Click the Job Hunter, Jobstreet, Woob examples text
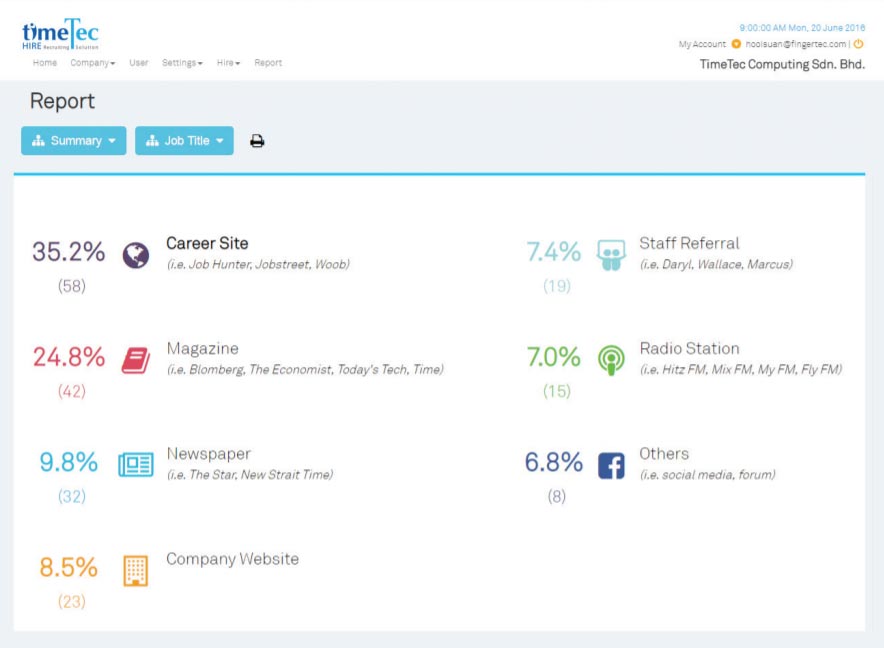The width and height of the screenshot is (884, 648). pyautogui.click(x=258, y=265)
